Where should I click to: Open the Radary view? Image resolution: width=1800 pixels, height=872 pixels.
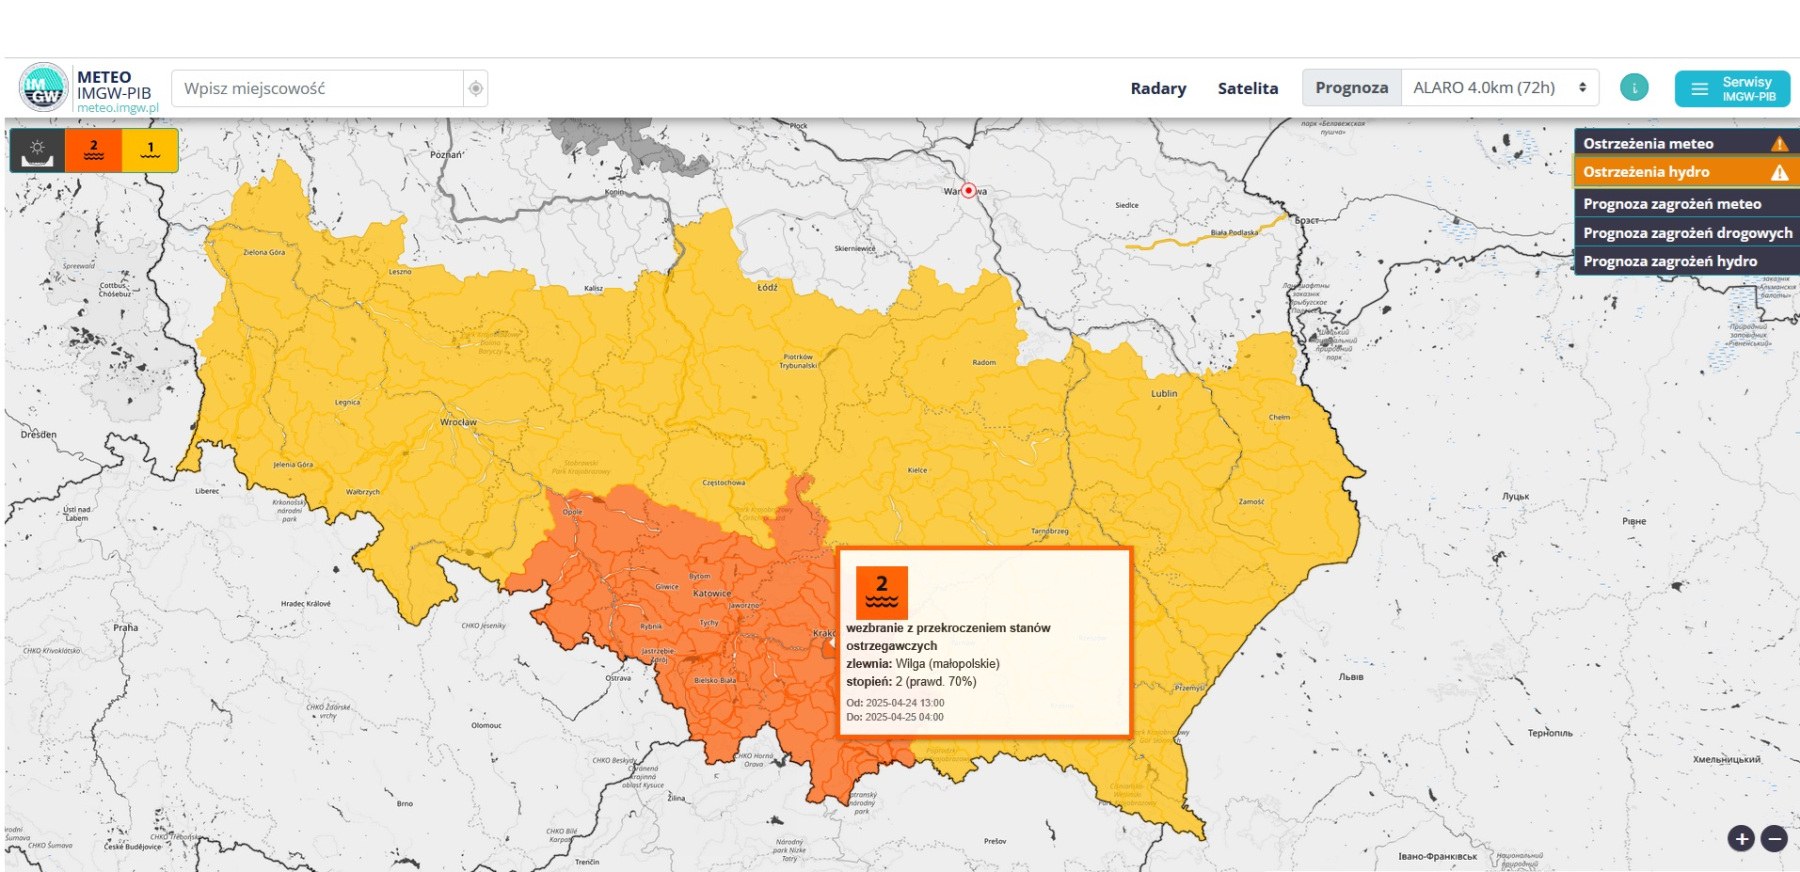pos(1158,88)
